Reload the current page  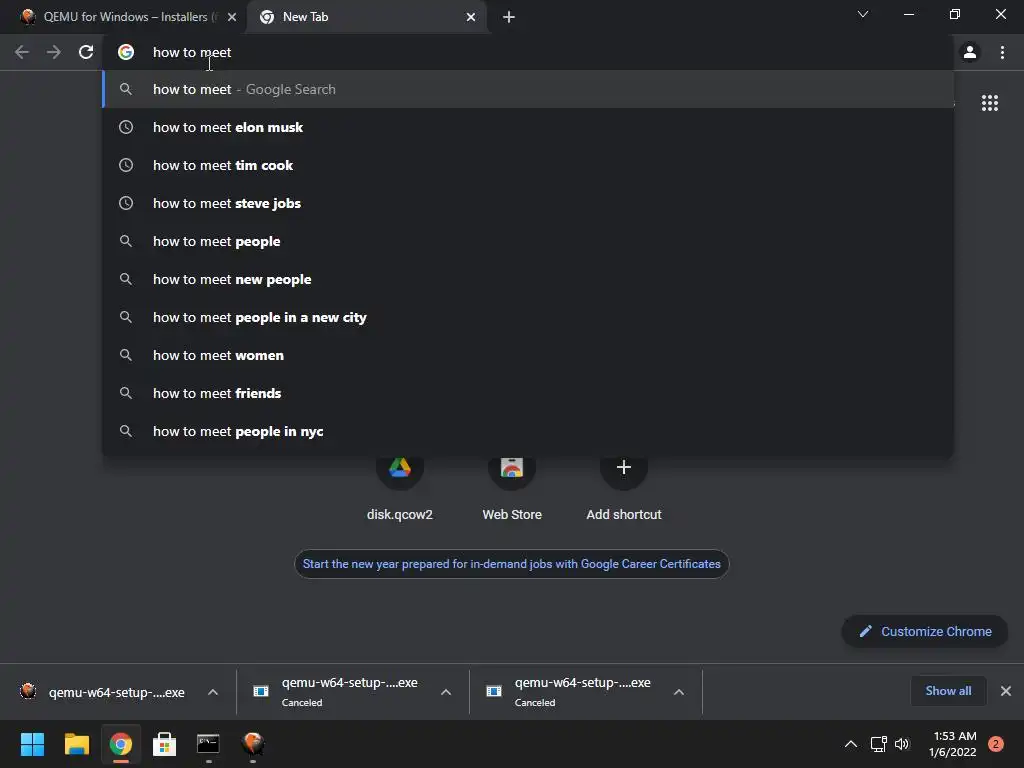[x=86, y=52]
